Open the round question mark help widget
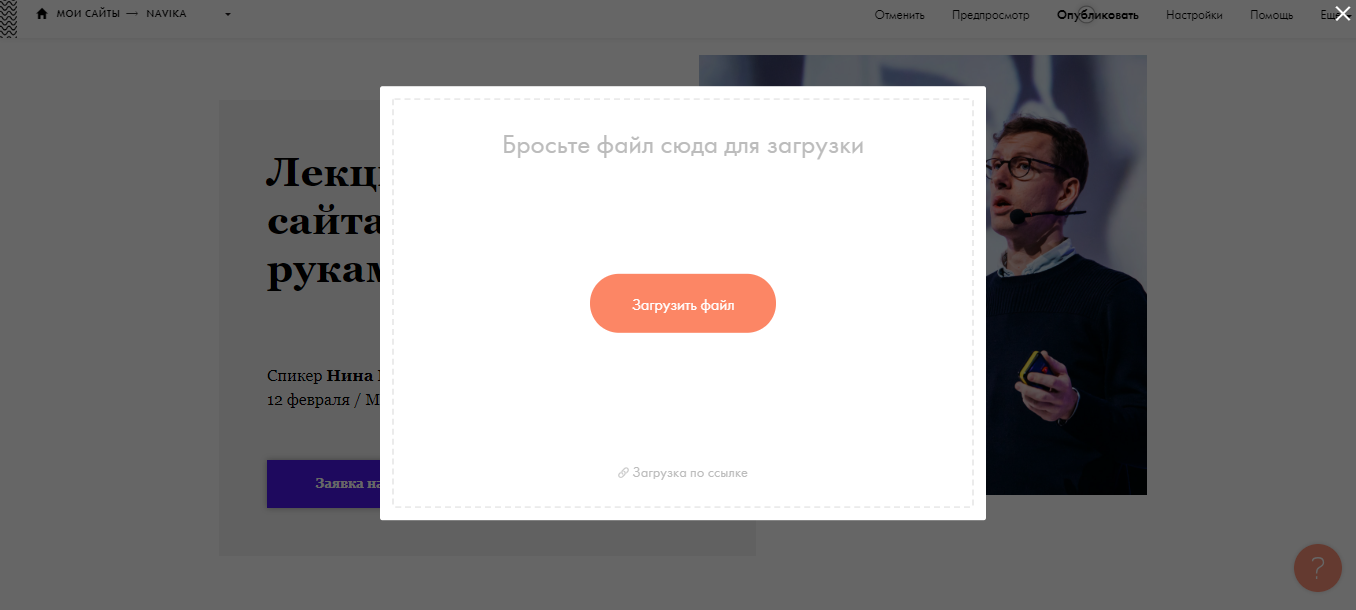 pos(1318,568)
